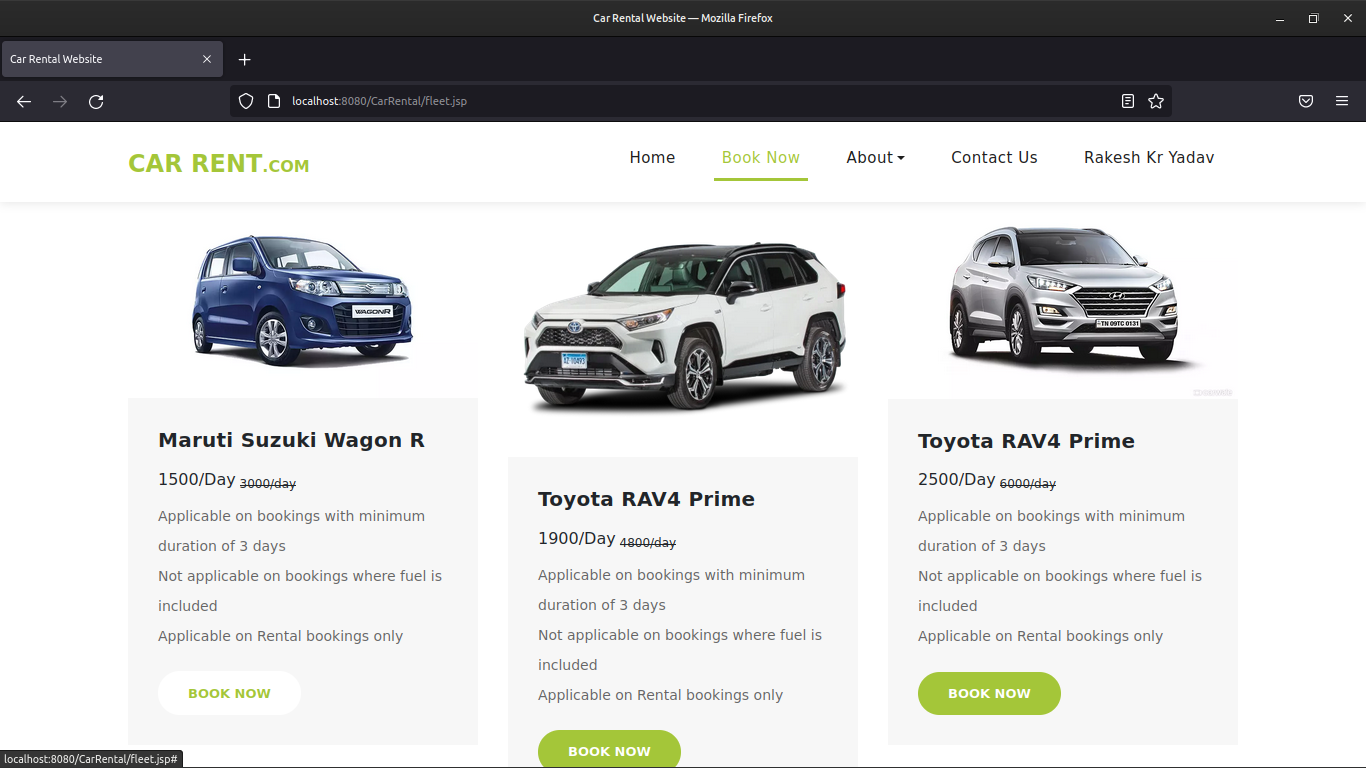
Task: Open the Firefox hamburger menu
Action: click(x=1342, y=101)
